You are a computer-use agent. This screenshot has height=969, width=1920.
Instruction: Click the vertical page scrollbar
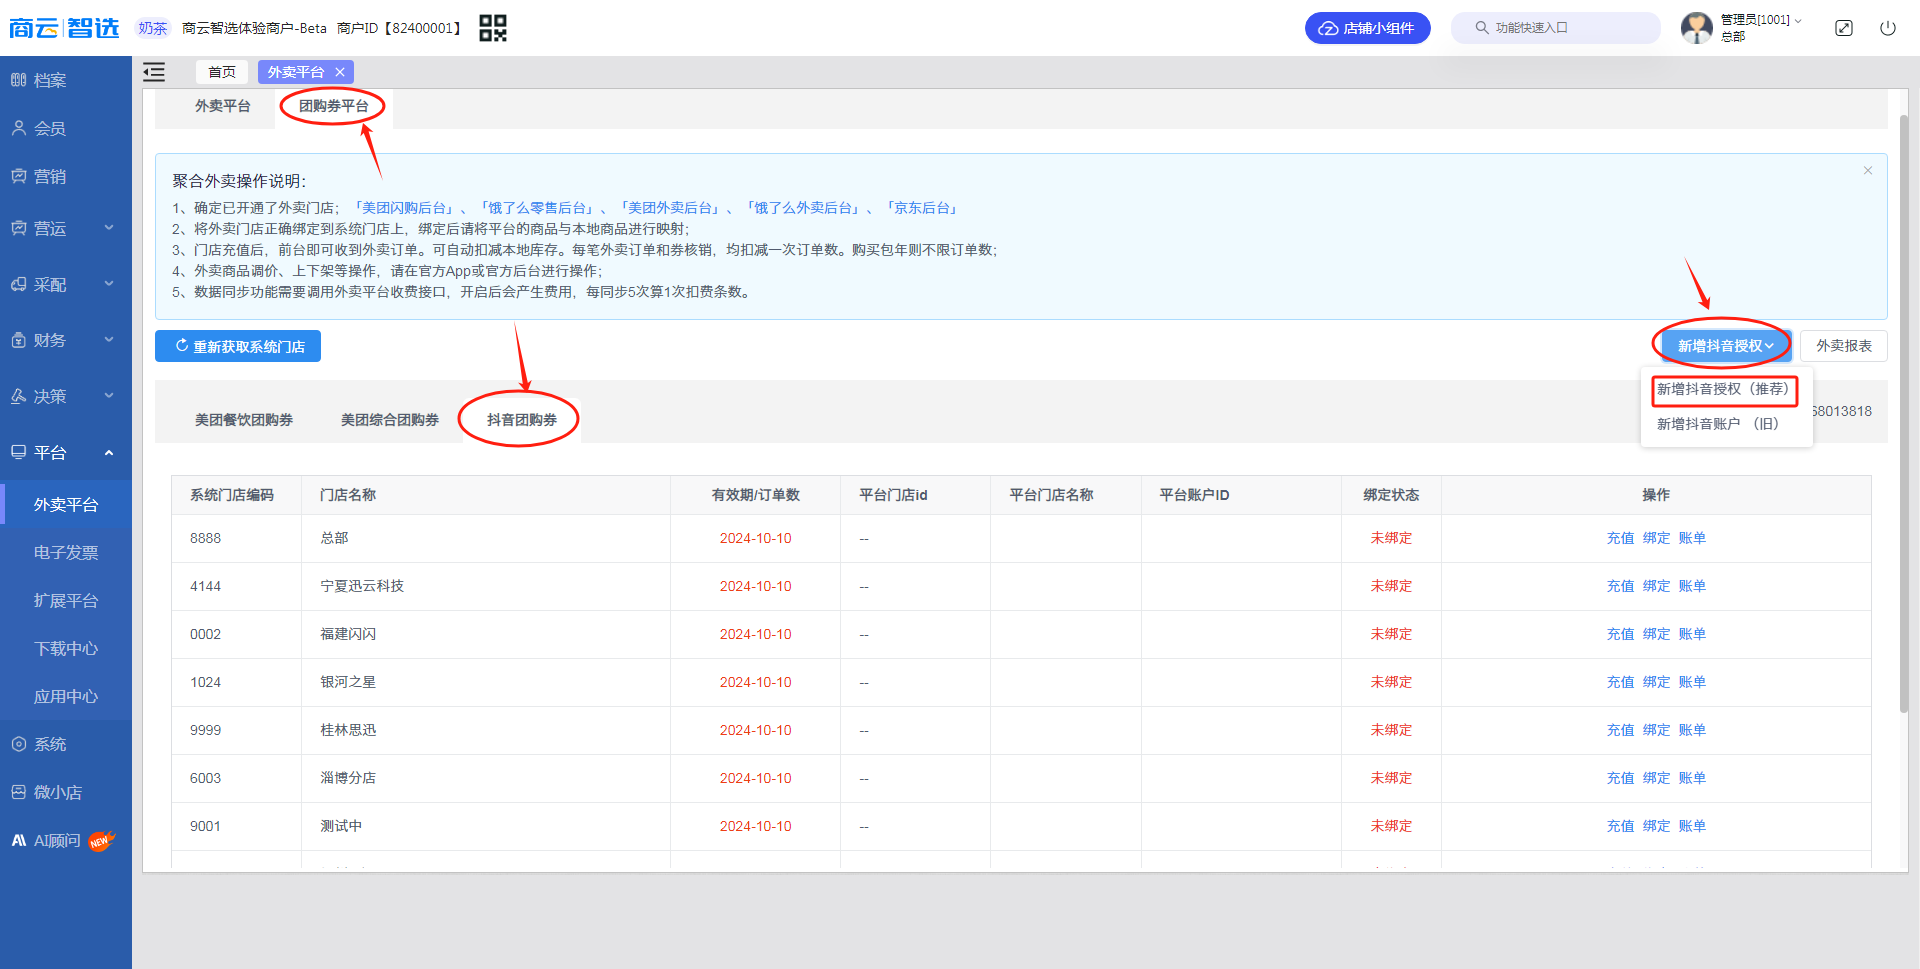coord(1904,413)
